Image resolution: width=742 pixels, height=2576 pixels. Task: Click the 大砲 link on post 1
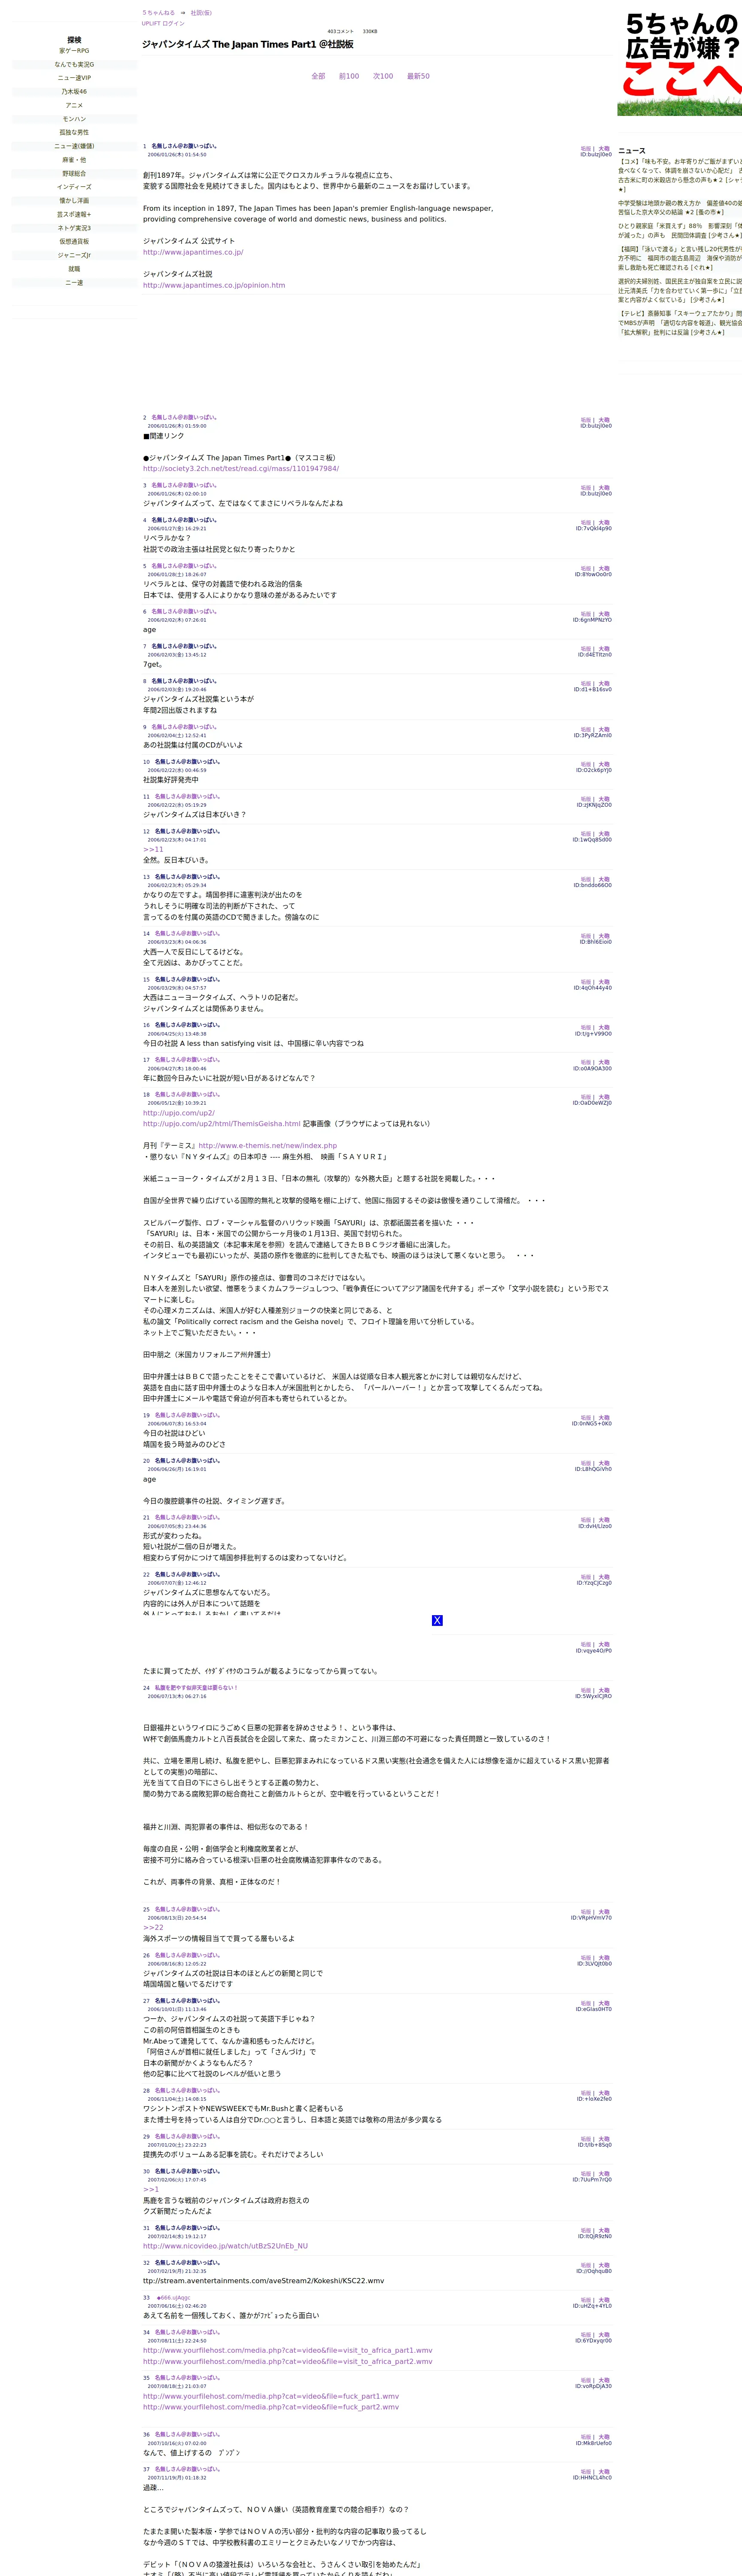coord(604,149)
